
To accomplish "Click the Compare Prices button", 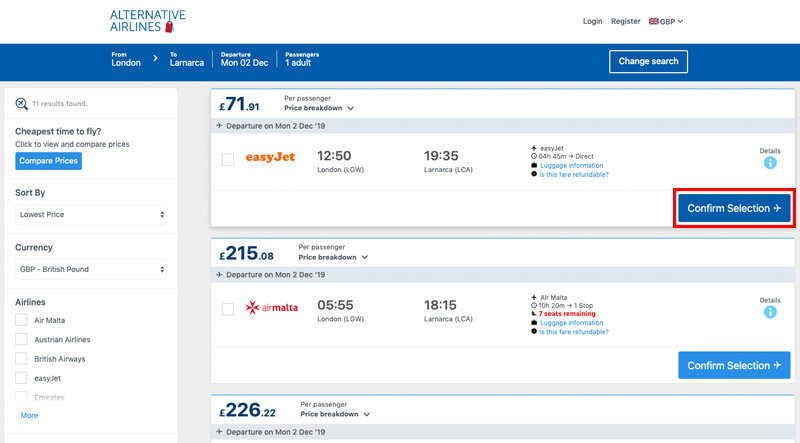I will pyautogui.click(x=48, y=161).
